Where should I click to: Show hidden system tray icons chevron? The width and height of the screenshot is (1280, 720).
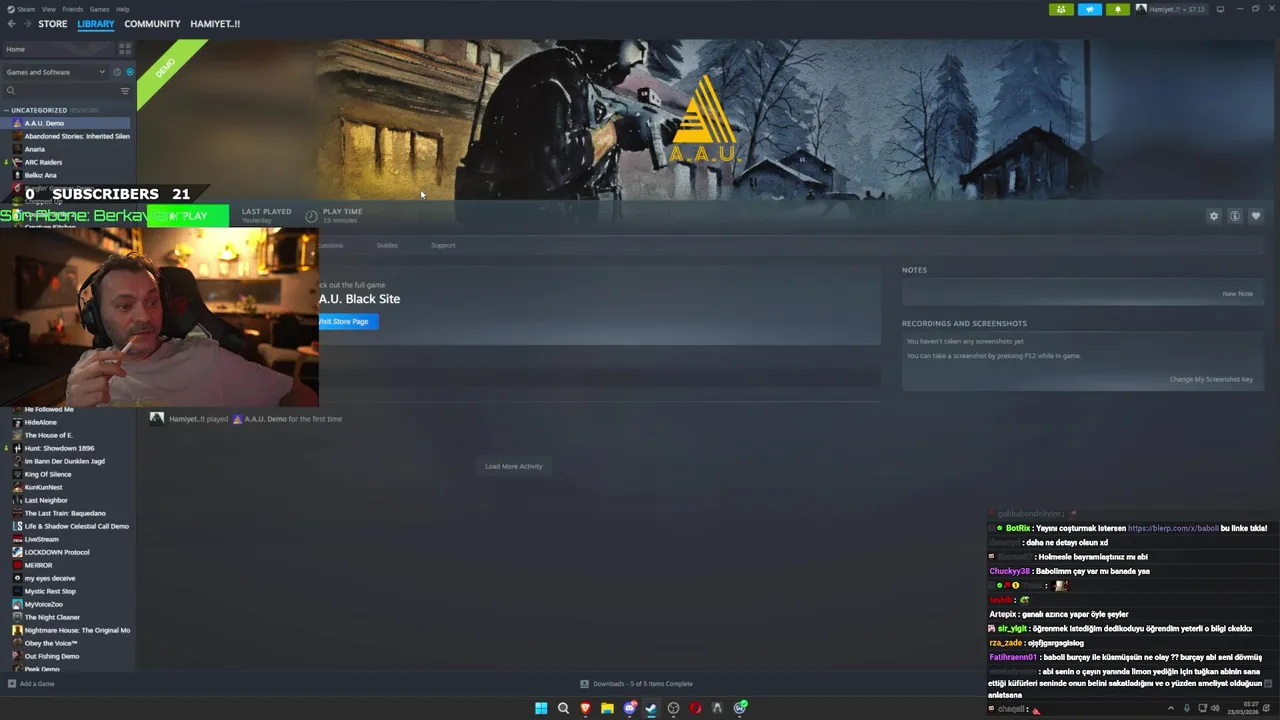click(x=1171, y=708)
